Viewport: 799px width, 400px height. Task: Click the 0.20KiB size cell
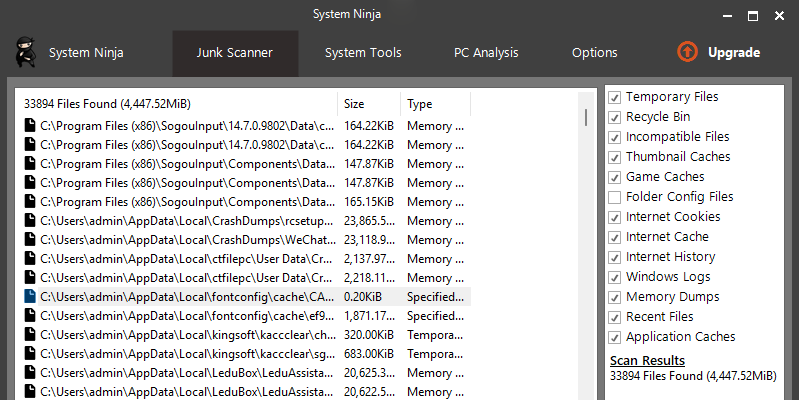(x=363, y=297)
